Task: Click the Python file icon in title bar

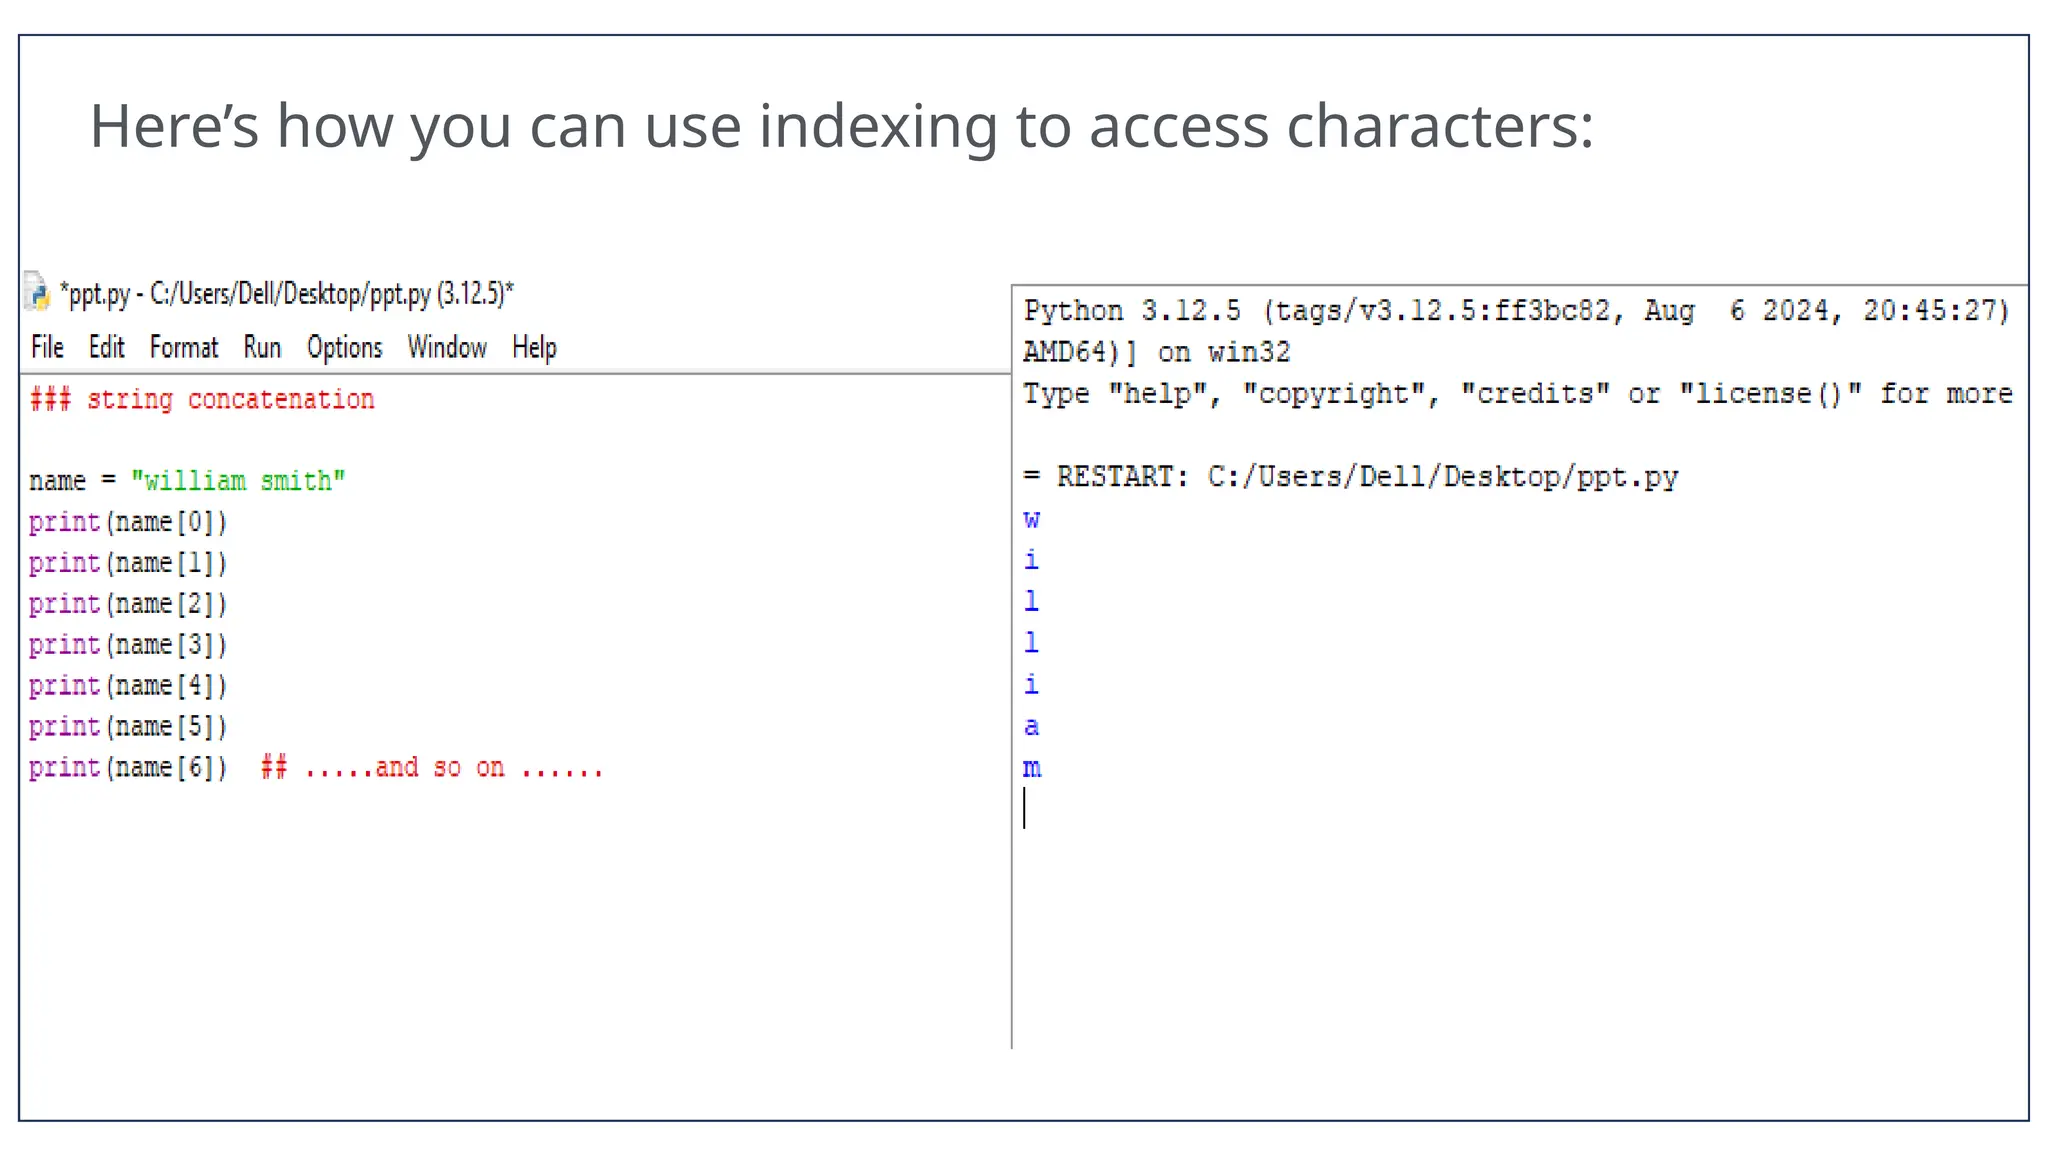Action: coord(37,291)
